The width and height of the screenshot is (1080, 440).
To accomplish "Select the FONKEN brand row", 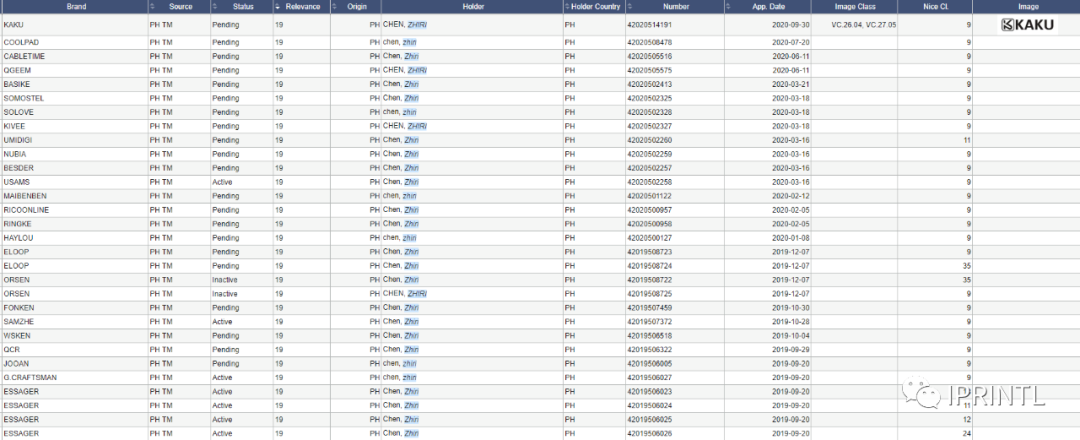I will pos(540,308).
